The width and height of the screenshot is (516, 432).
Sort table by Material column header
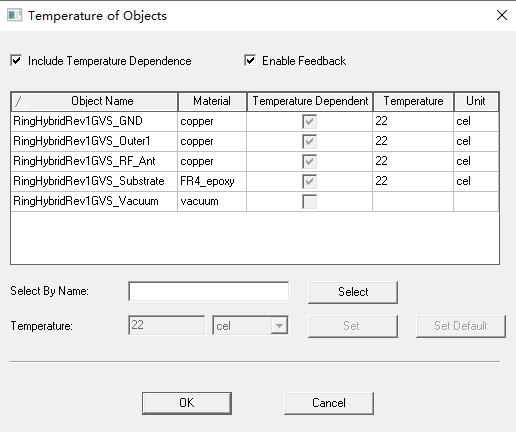point(212,101)
